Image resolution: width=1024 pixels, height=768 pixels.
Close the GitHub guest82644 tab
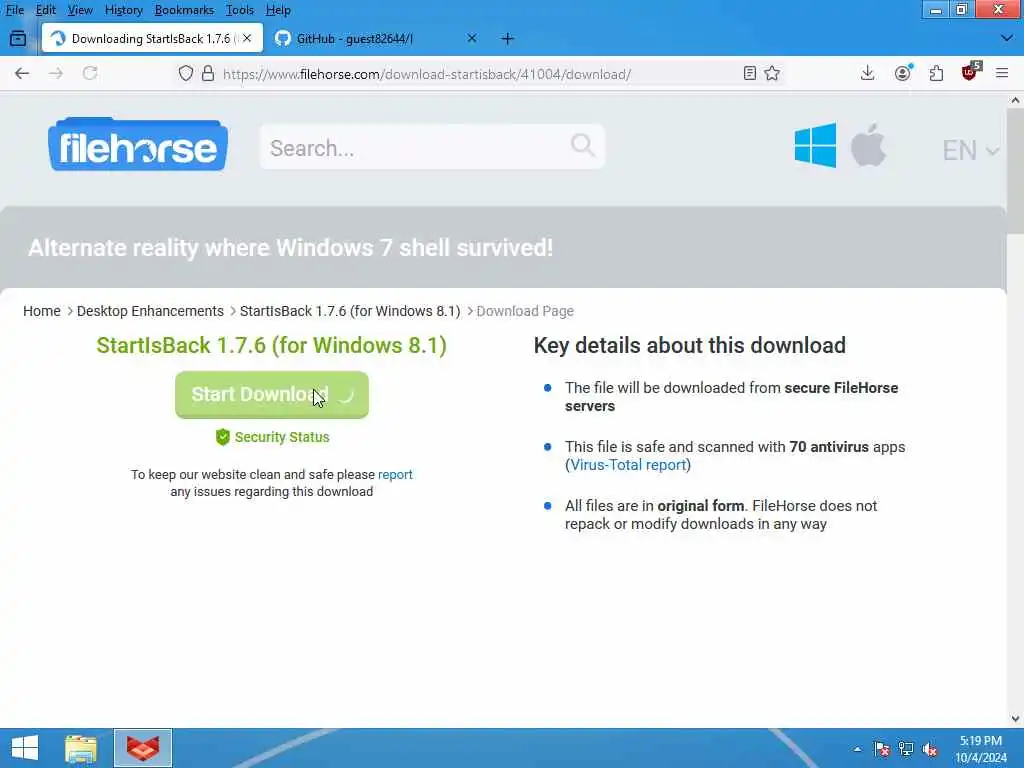pyautogui.click(x=472, y=39)
